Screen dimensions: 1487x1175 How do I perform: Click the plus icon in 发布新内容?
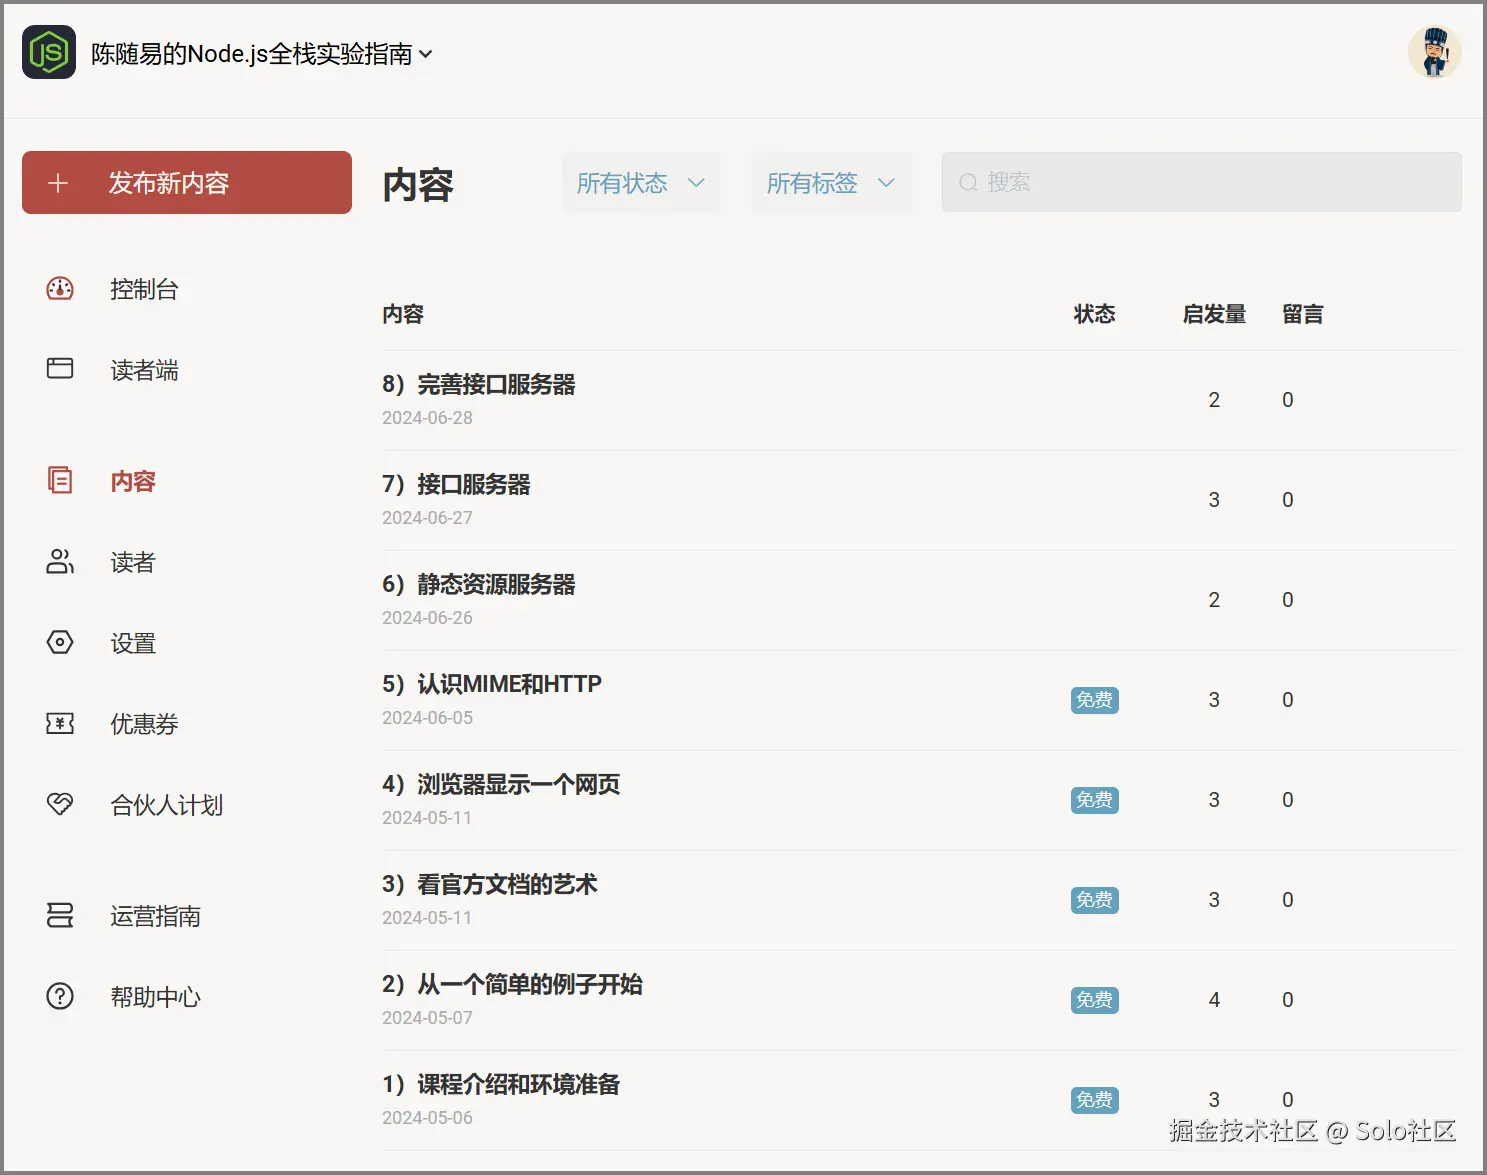[x=58, y=183]
